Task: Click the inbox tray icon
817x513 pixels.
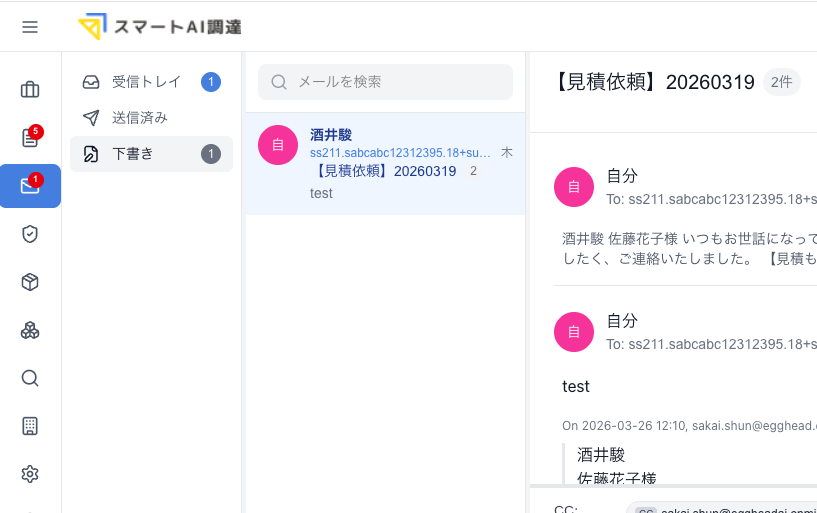Action: 91,82
